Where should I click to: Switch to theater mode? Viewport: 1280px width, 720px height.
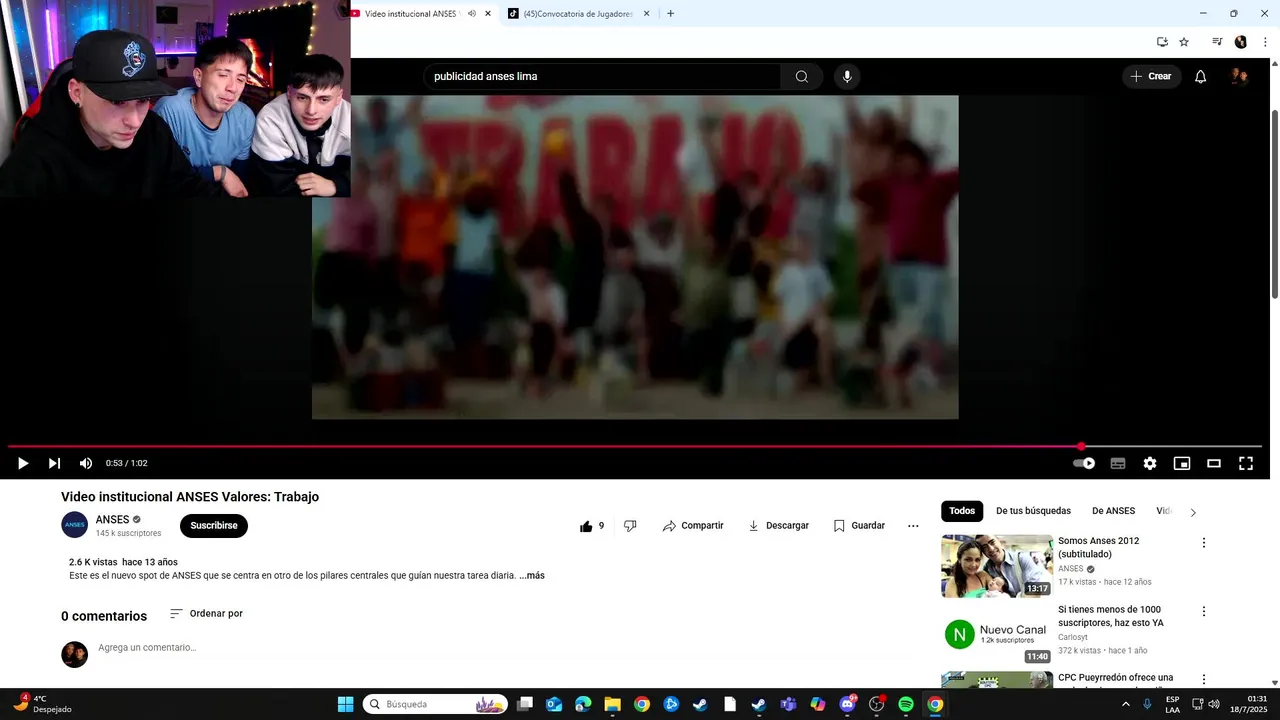point(1214,463)
